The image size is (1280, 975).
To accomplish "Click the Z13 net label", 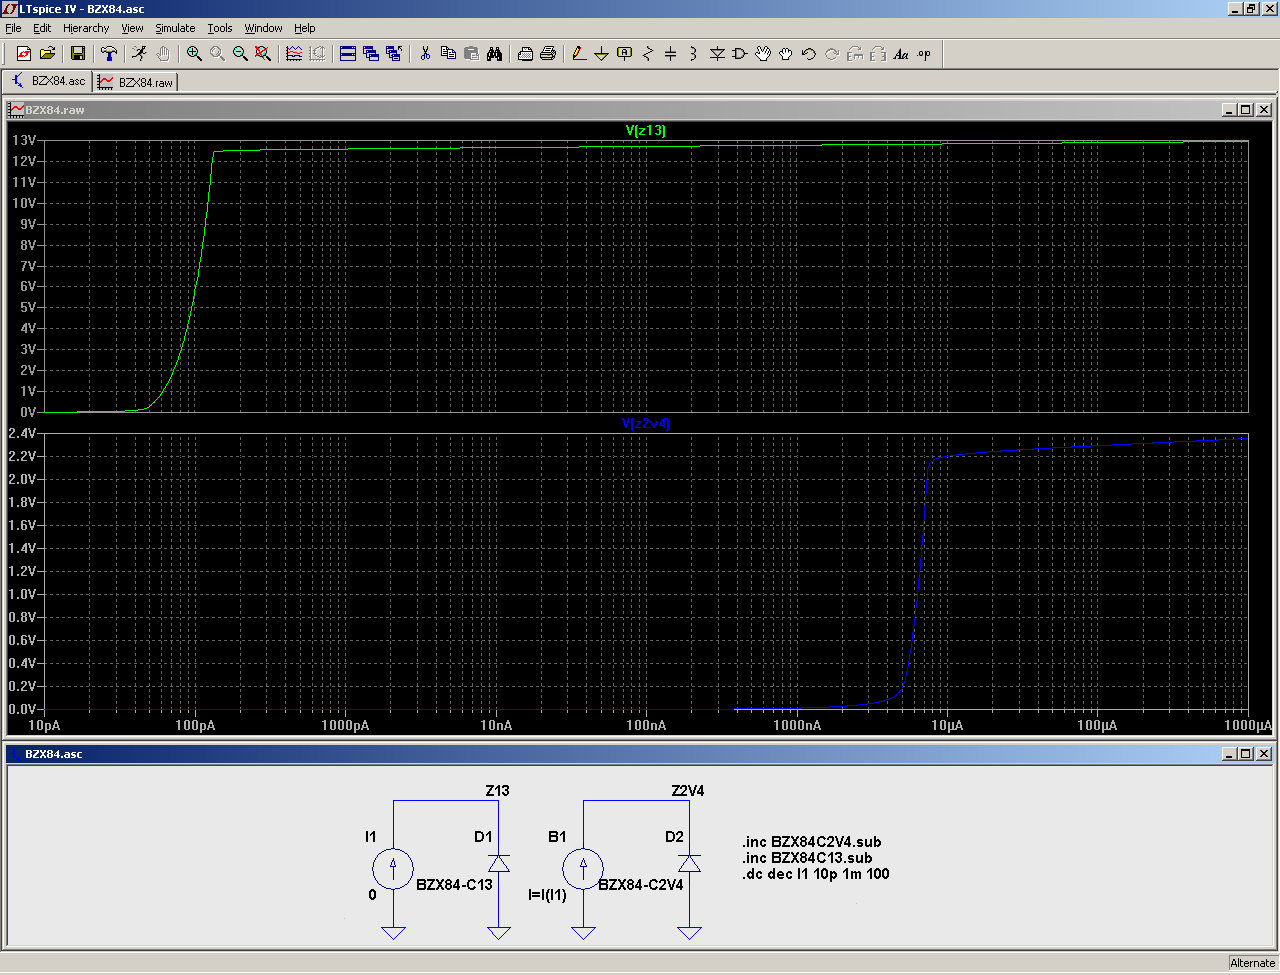I will point(497,791).
